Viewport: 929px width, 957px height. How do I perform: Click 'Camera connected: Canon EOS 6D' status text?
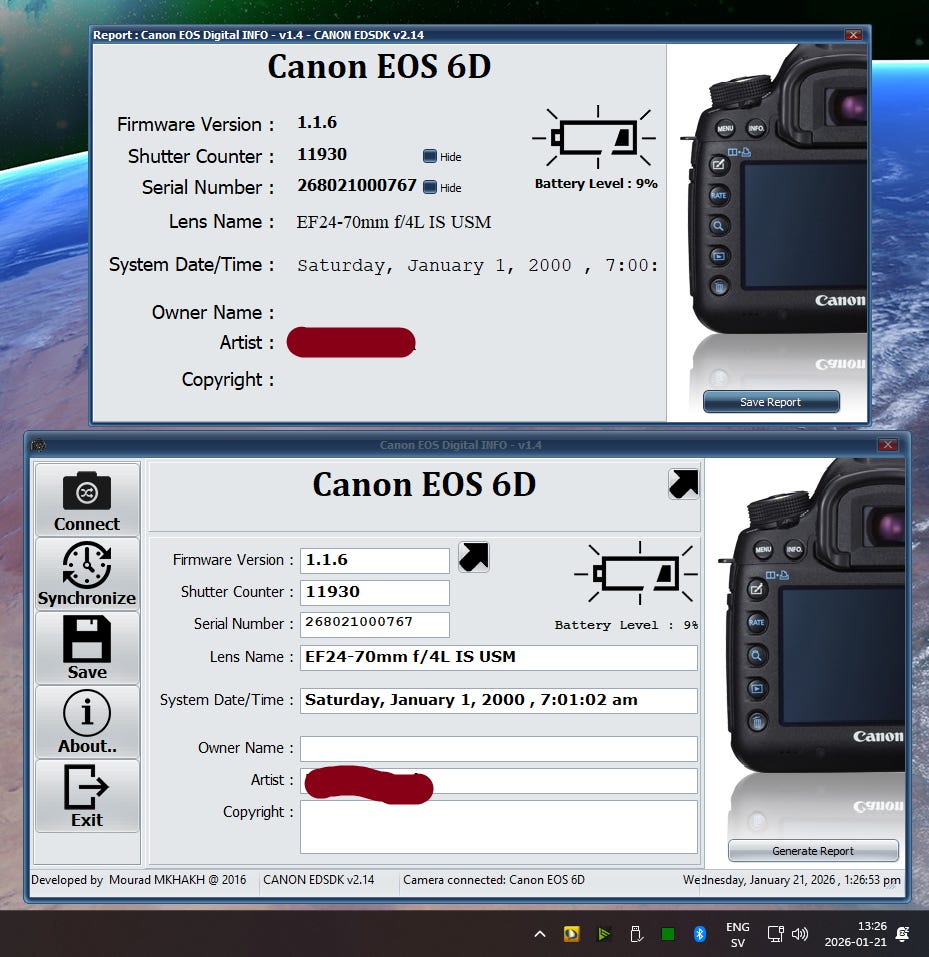pyautogui.click(x=494, y=879)
